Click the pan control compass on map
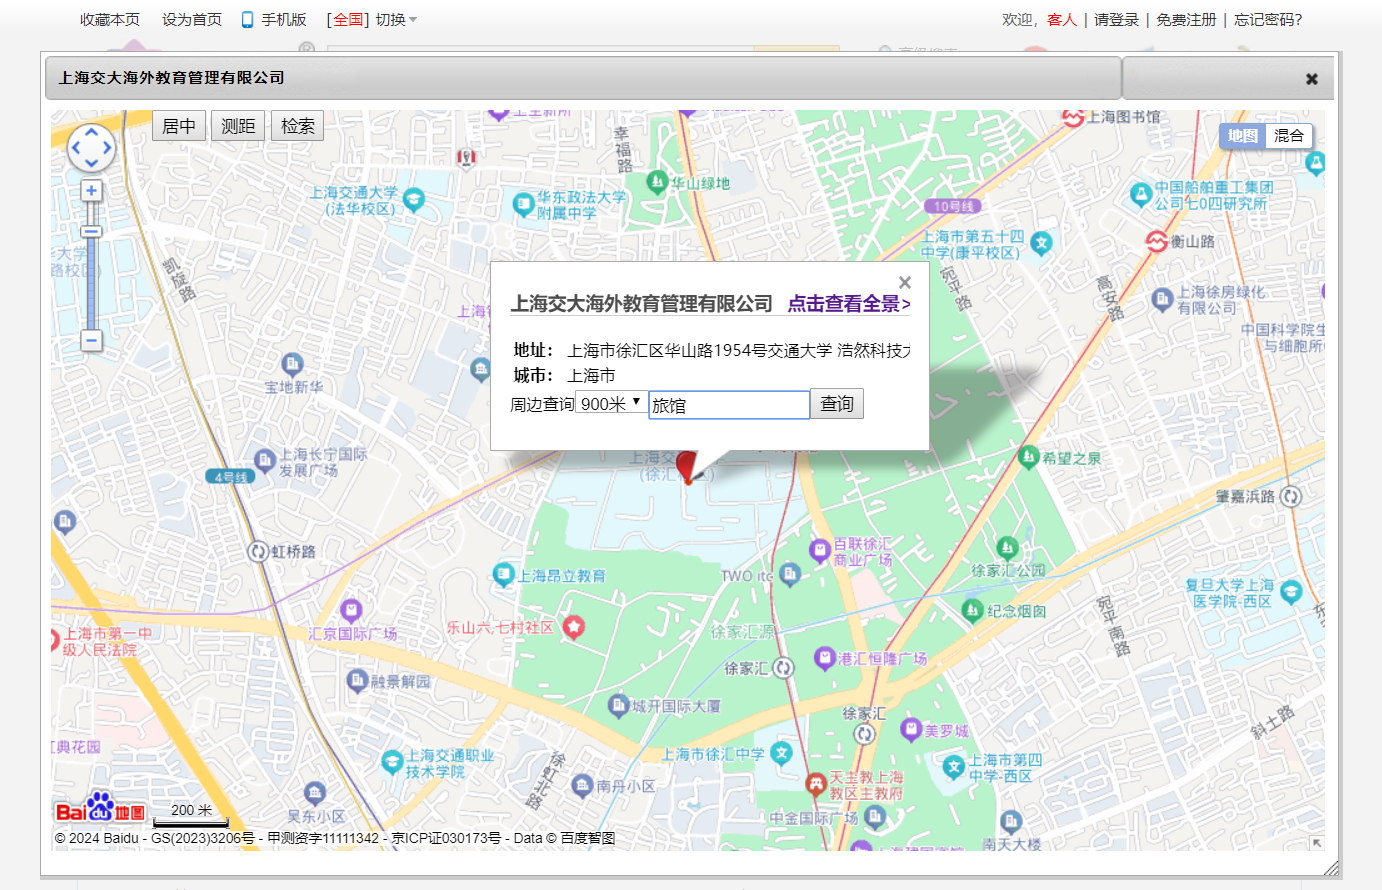Viewport: 1382px width, 890px height. coord(91,148)
